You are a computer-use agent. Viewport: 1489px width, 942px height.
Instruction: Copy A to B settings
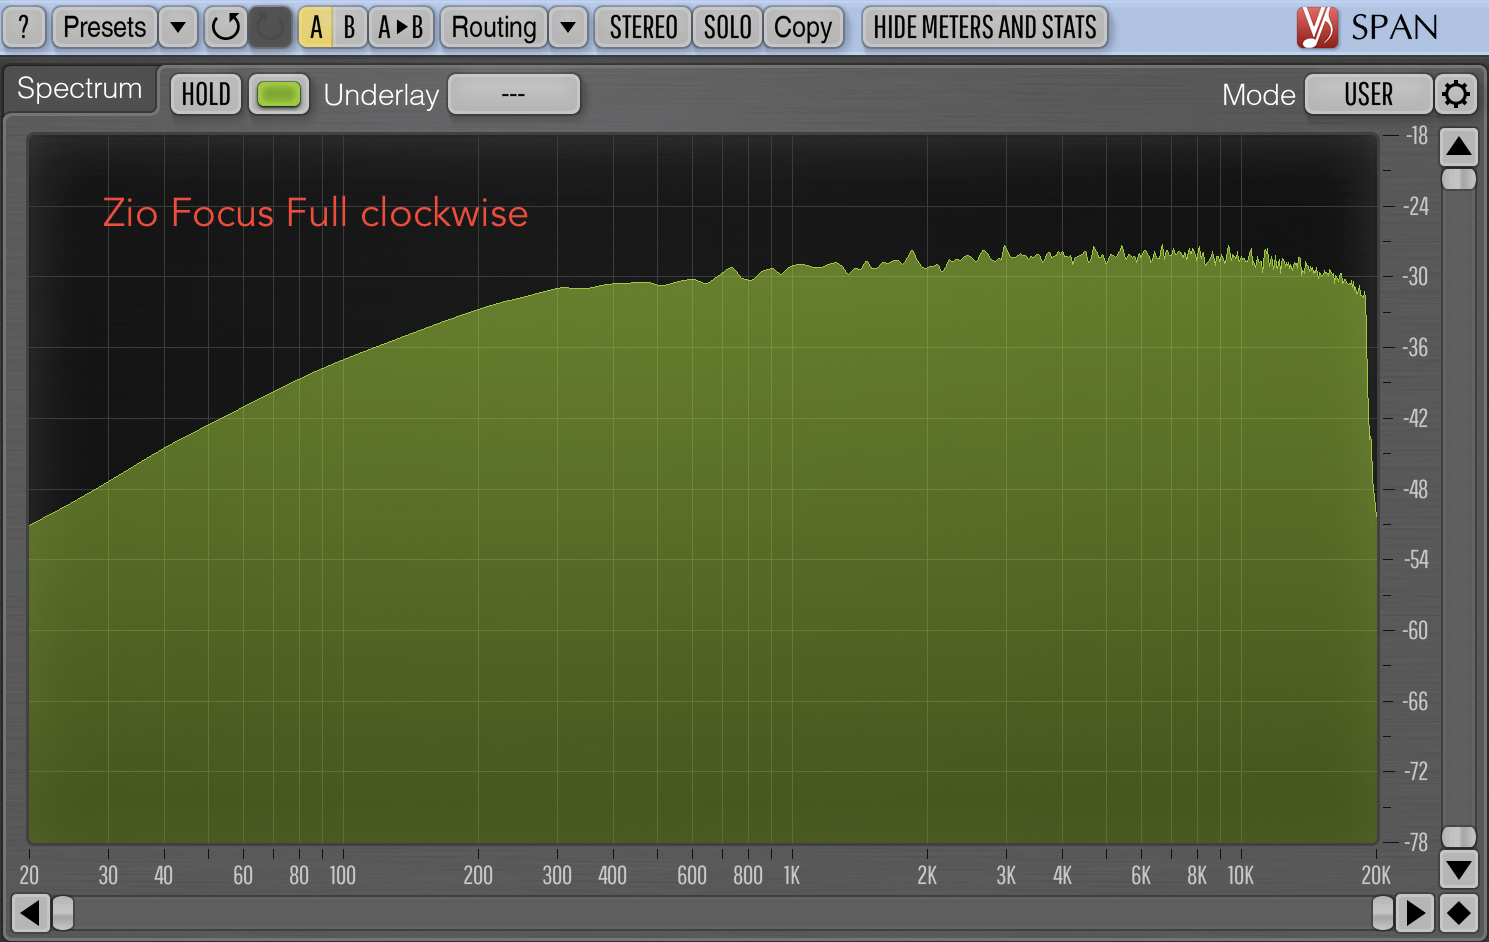coord(401,27)
